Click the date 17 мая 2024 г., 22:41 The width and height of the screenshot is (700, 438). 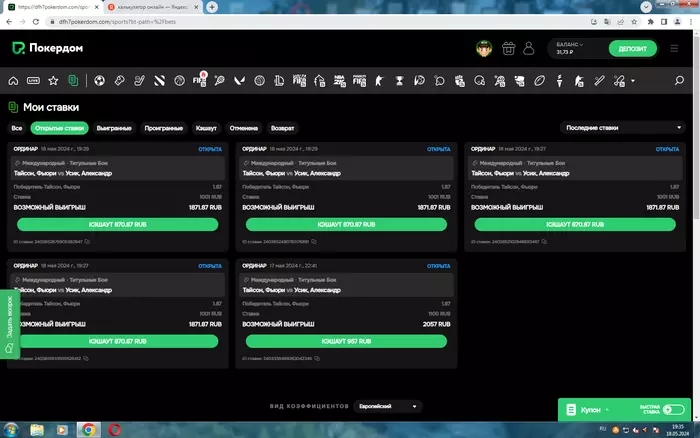click(293, 266)
